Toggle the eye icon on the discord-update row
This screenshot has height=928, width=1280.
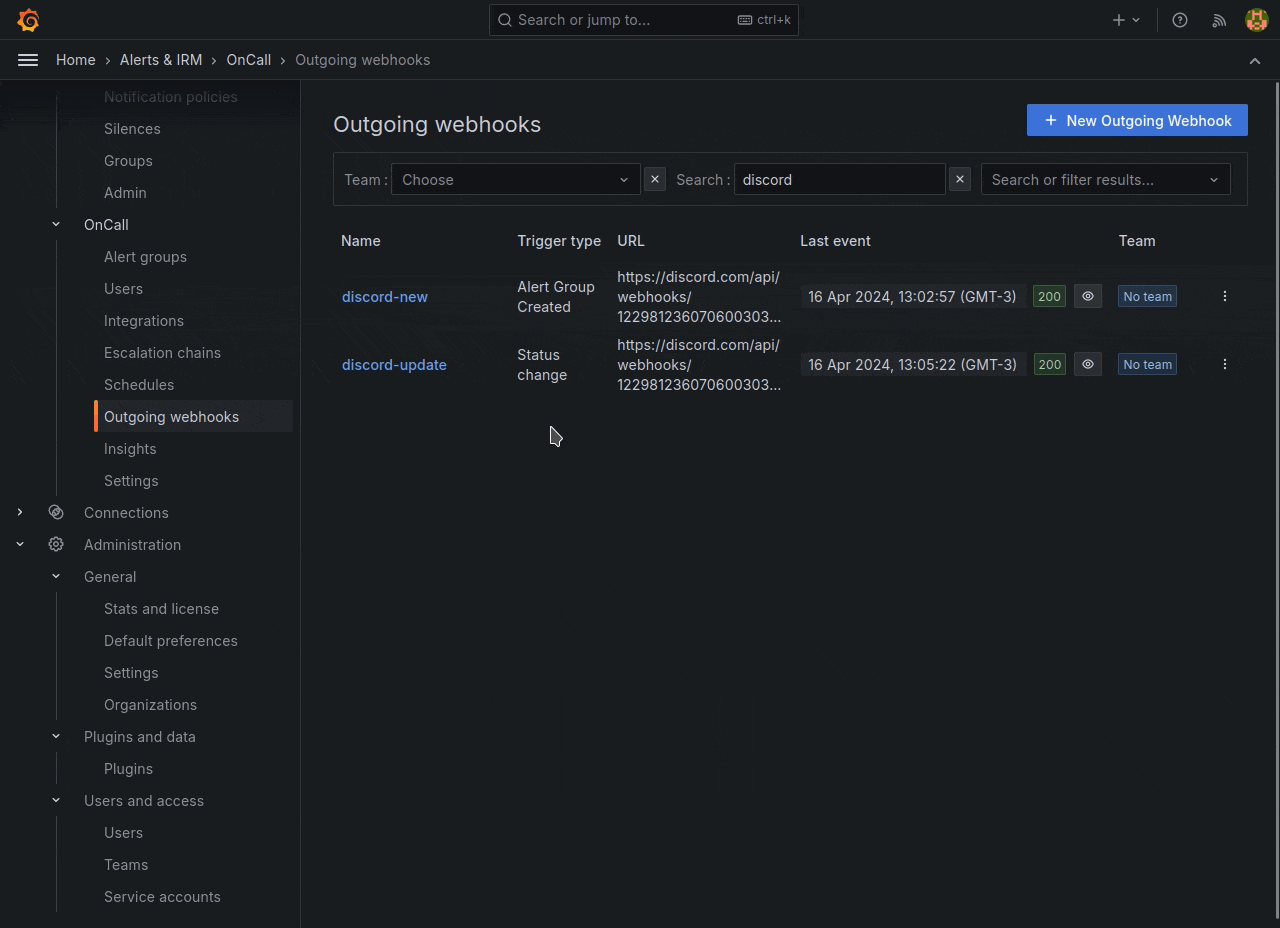click(x=1087, y=364)
